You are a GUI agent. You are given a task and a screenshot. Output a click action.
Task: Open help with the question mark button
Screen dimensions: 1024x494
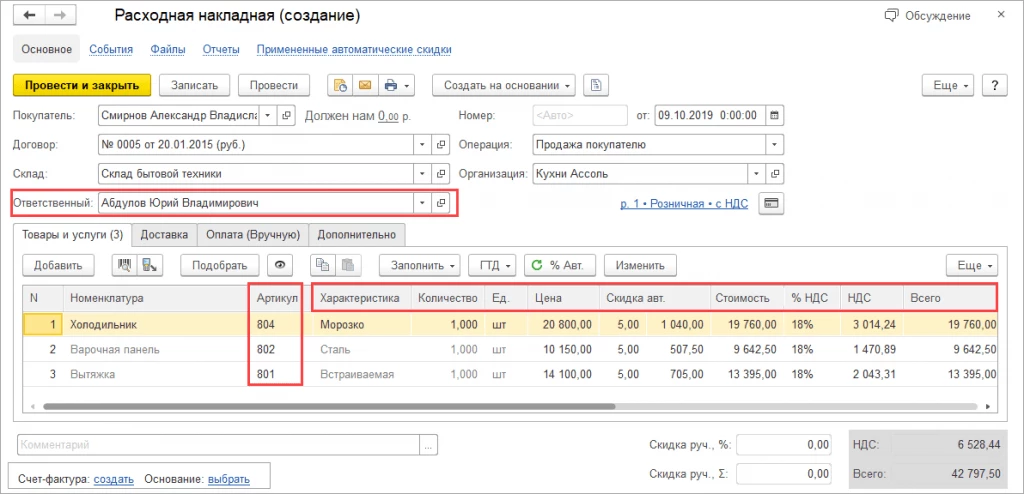coord(995,86)
